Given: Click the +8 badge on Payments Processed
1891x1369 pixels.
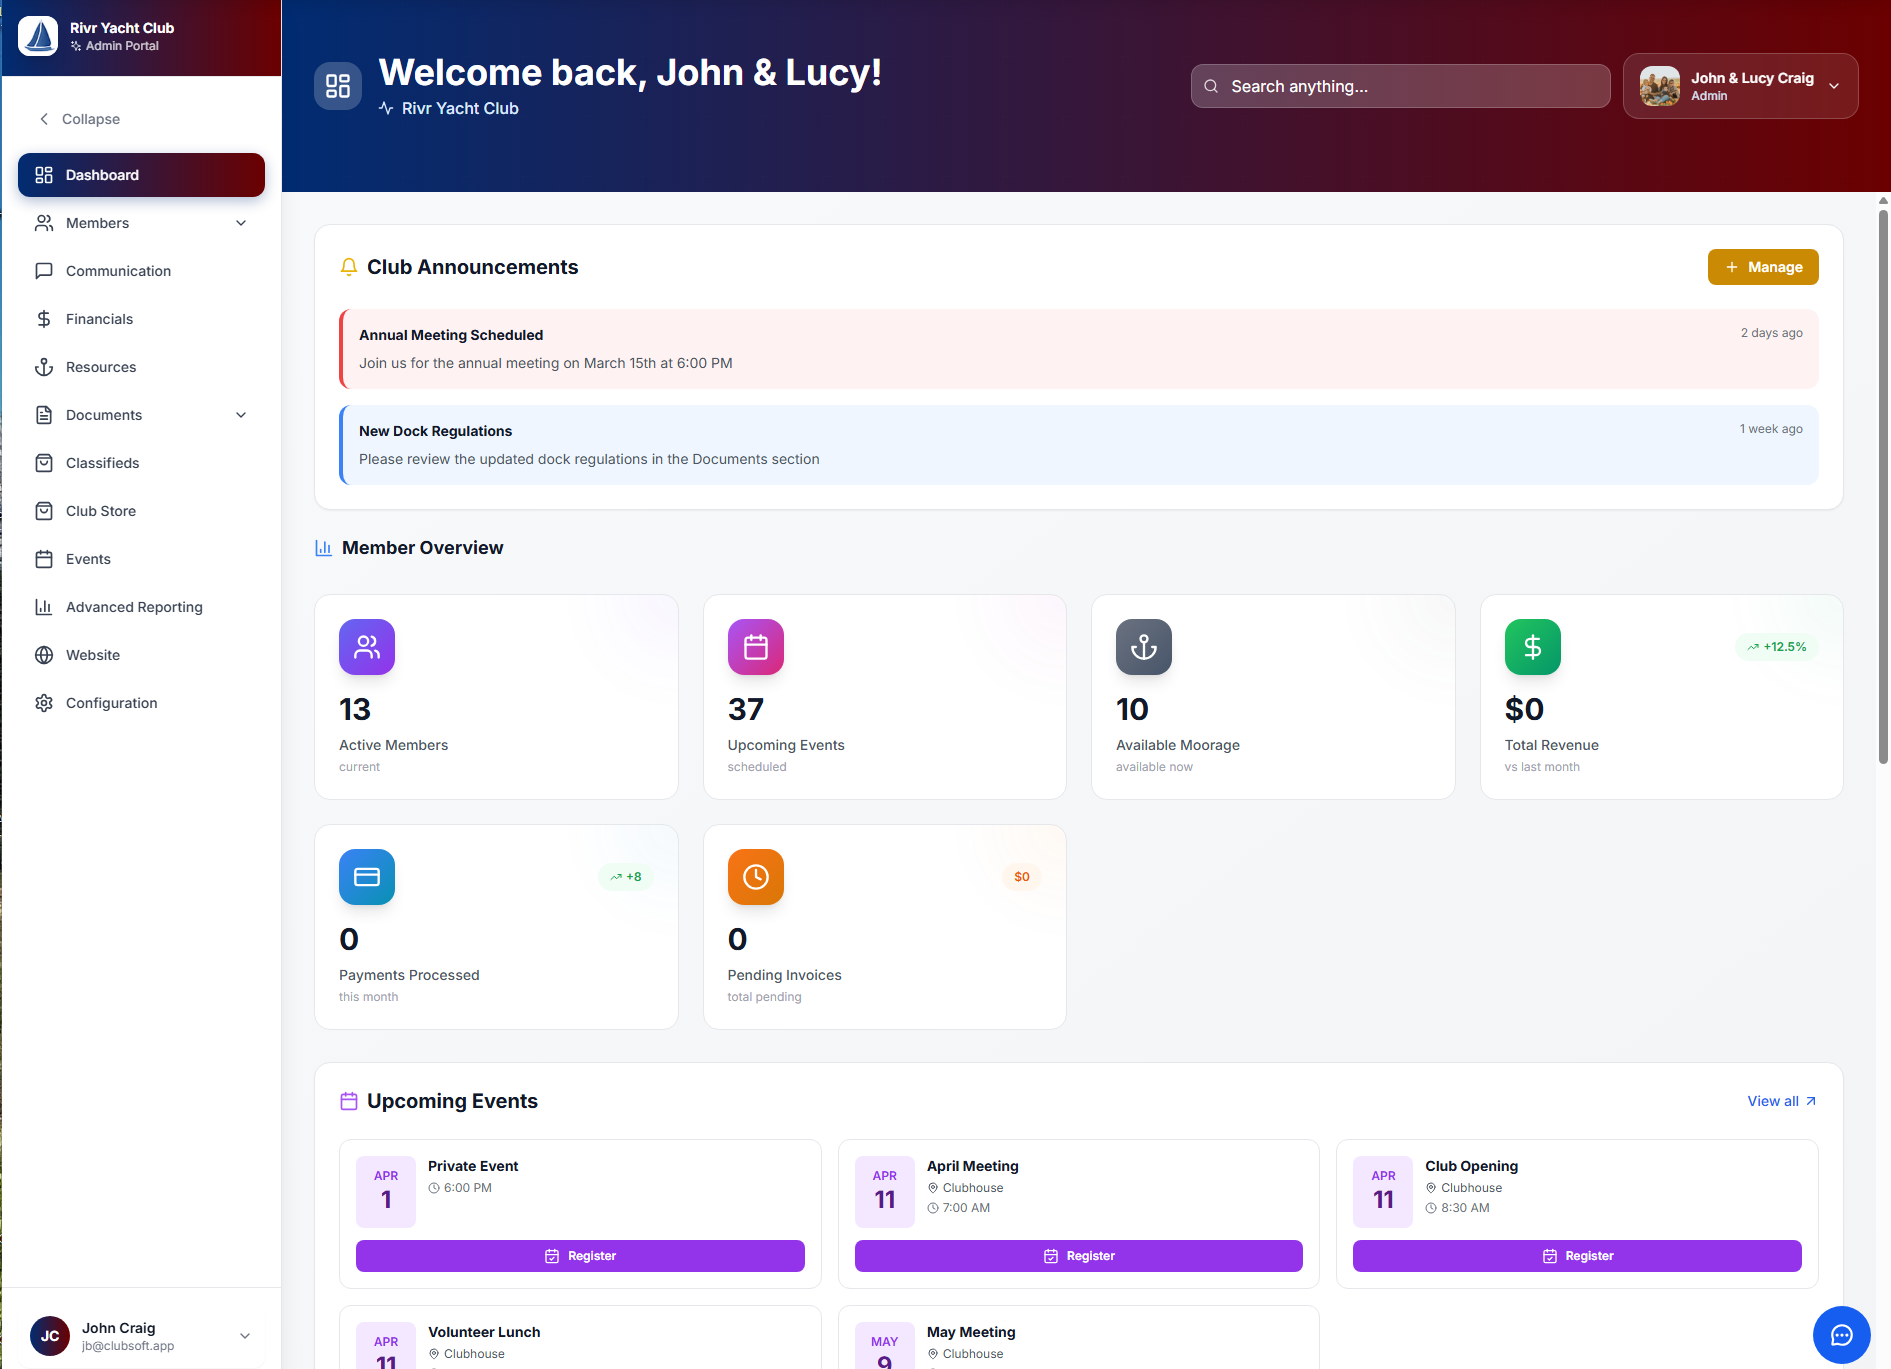Looking at the screenshot, I should pyautogui.click(x=626, y=877).
